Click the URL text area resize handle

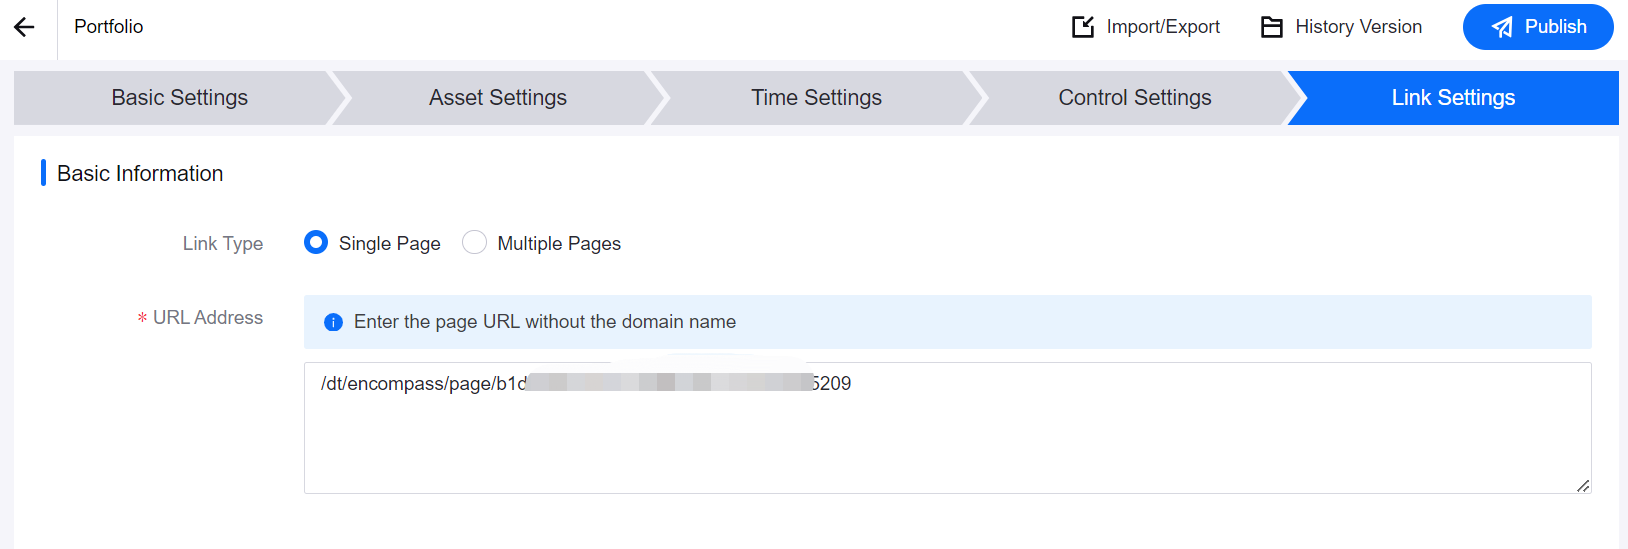(x=1582, y=485)
